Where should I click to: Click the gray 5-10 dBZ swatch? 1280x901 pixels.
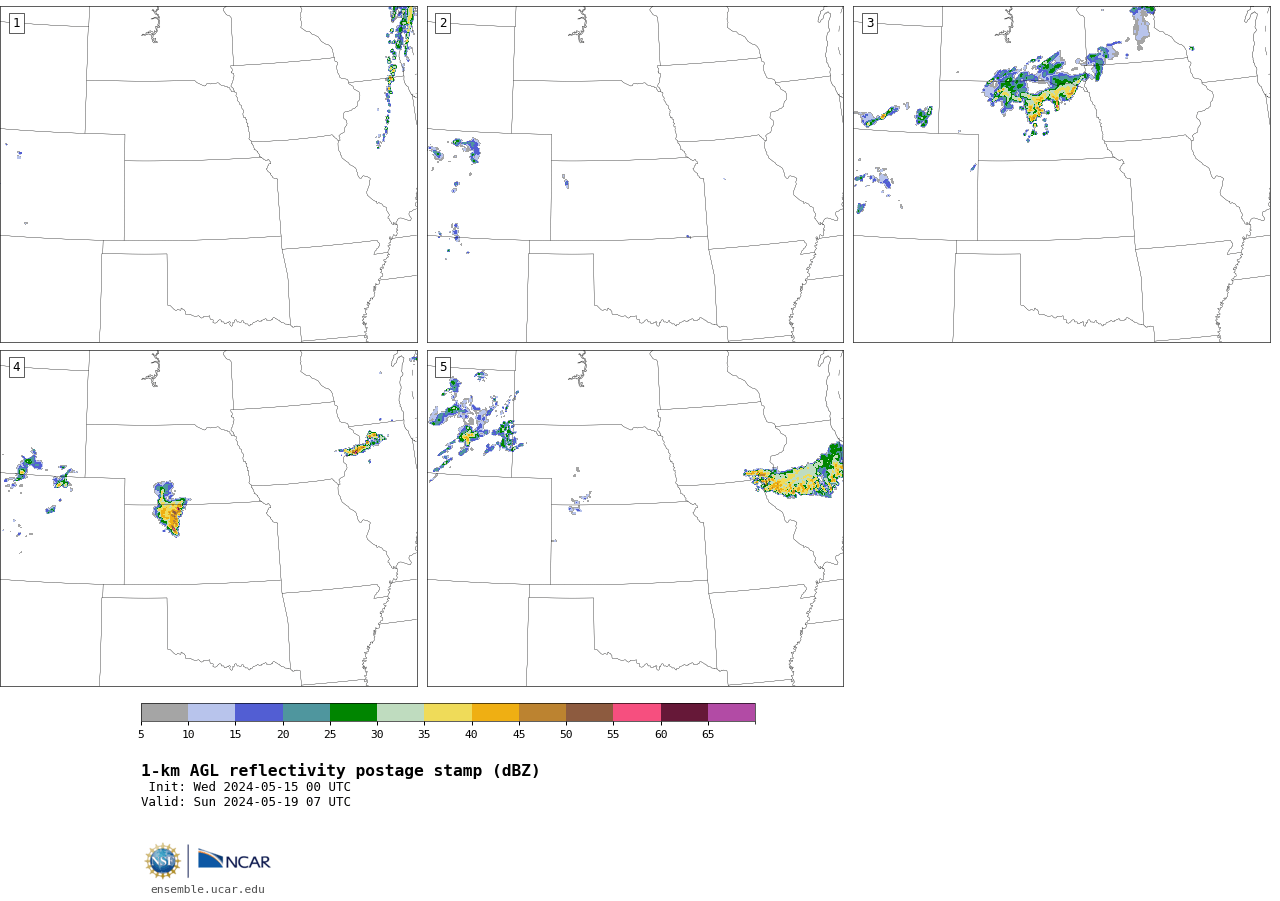click(x=164, y=713)
